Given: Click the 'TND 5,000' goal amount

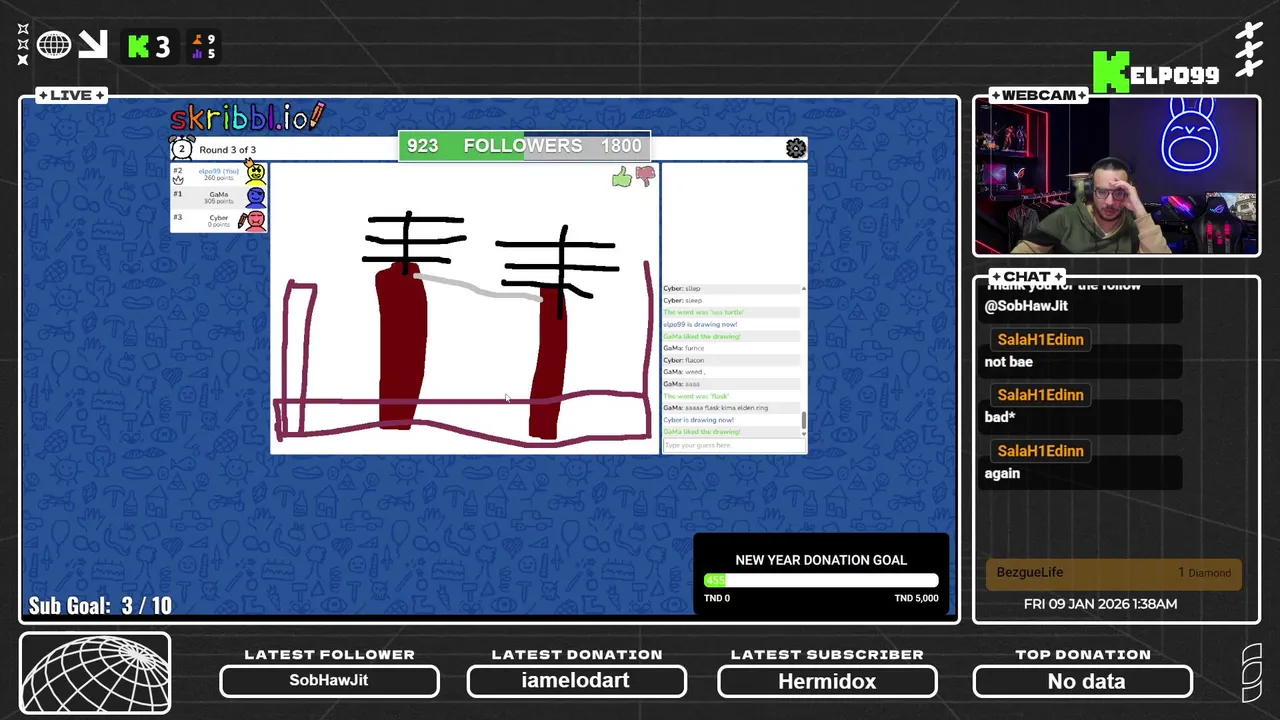Looking at the screenshot, I should [916, 598].
